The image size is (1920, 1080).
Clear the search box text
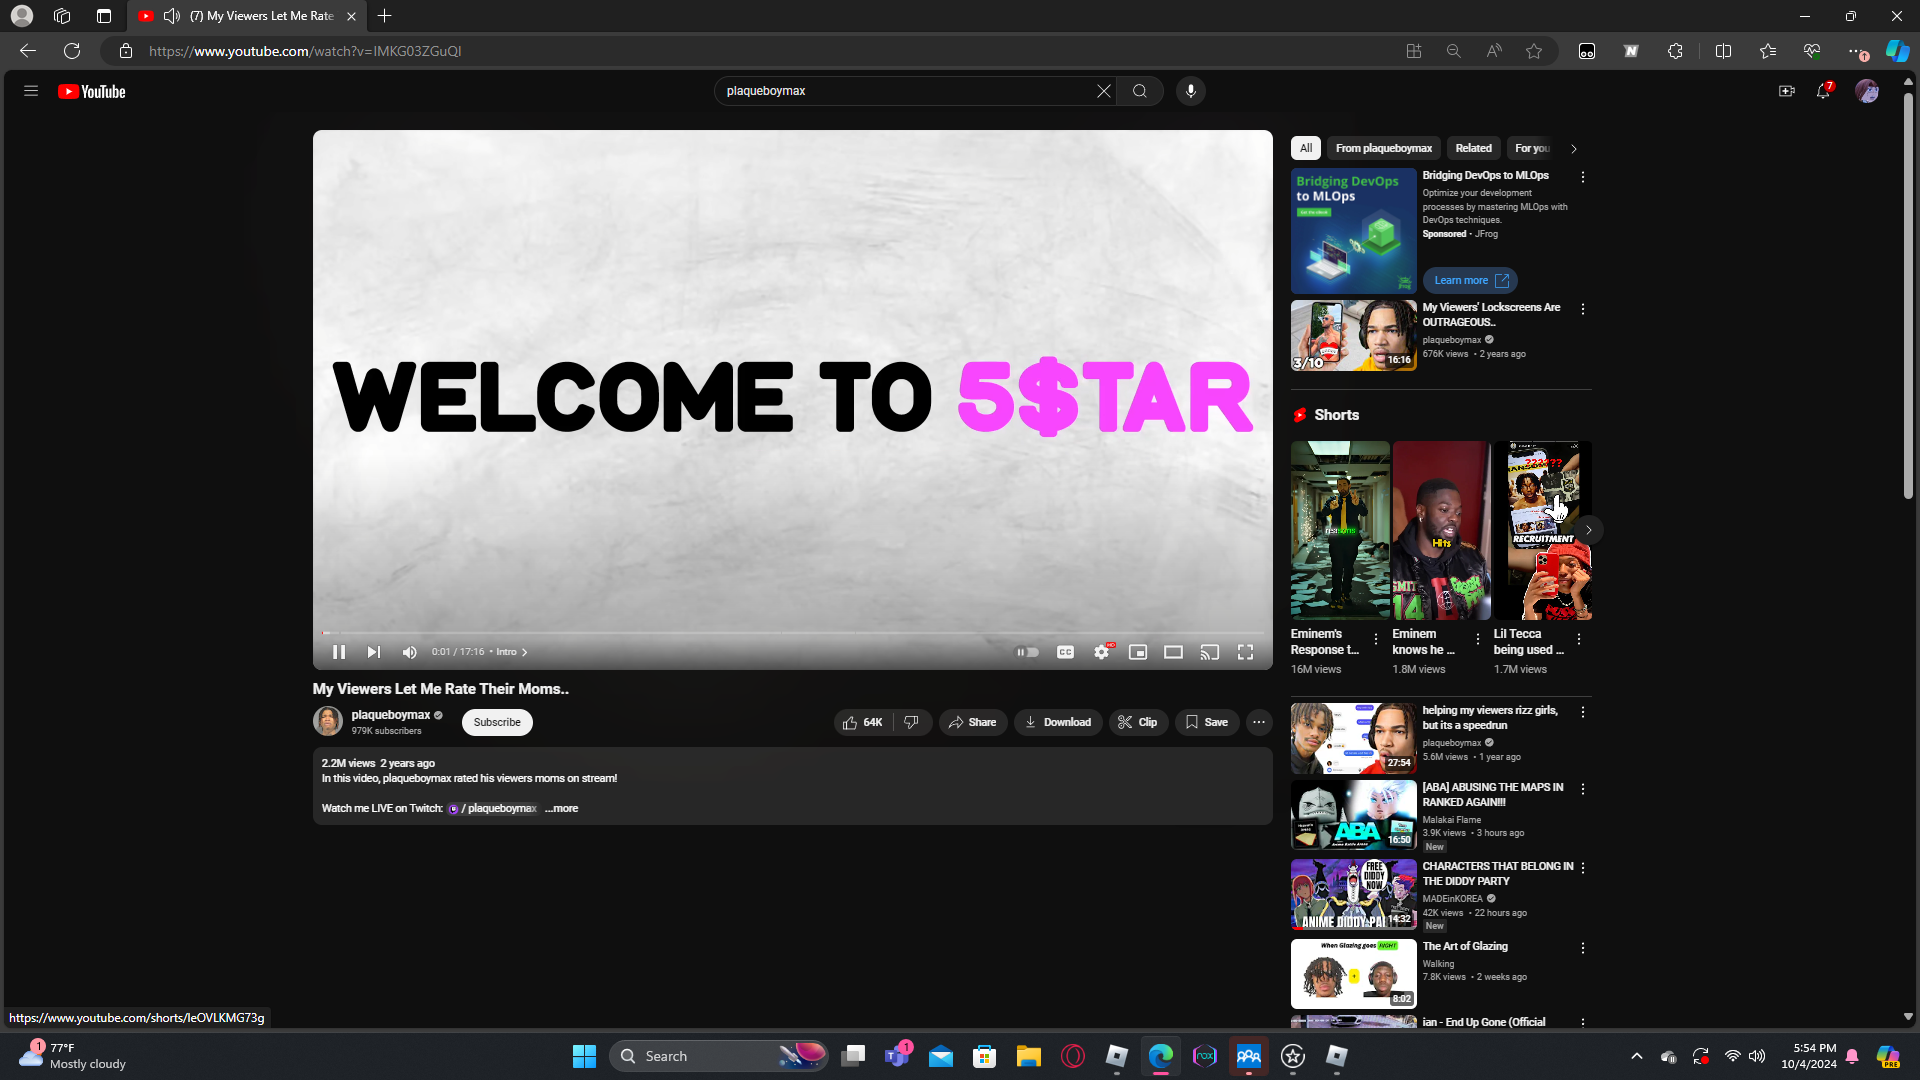(x=1104, y=91)
